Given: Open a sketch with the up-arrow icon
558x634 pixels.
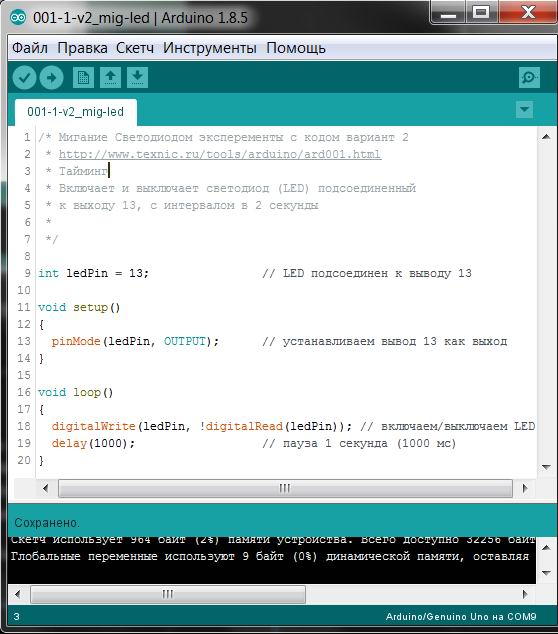Looking at the screenshot, I should pyautogui.click(x=110, y=77).
